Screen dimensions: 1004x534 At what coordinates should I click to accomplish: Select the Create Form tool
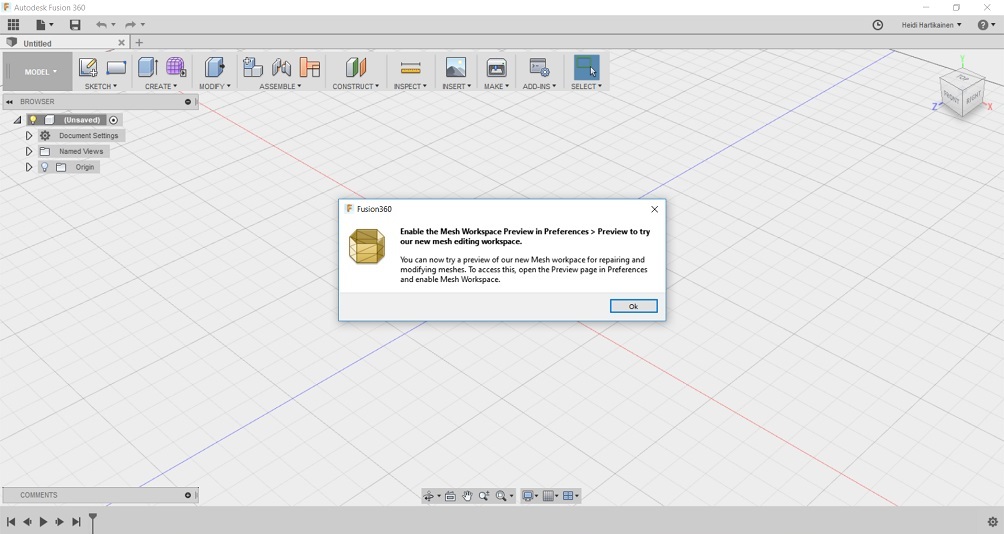[x=176, y=67]
